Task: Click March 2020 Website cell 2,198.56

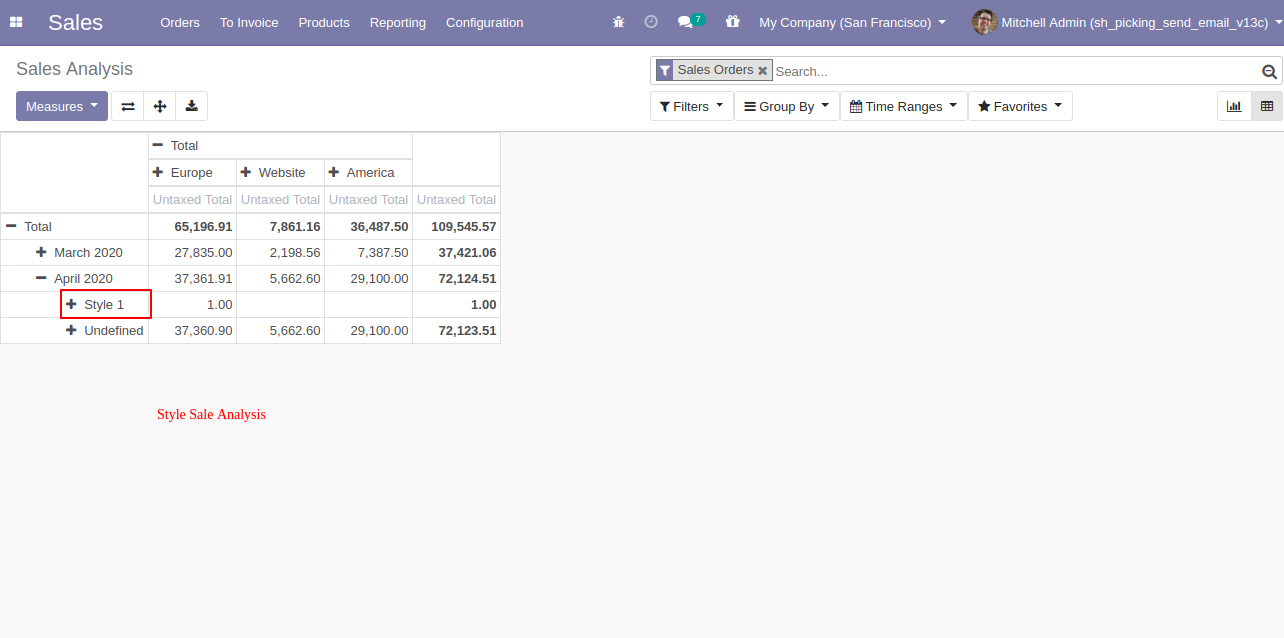Action: [280, 252]
